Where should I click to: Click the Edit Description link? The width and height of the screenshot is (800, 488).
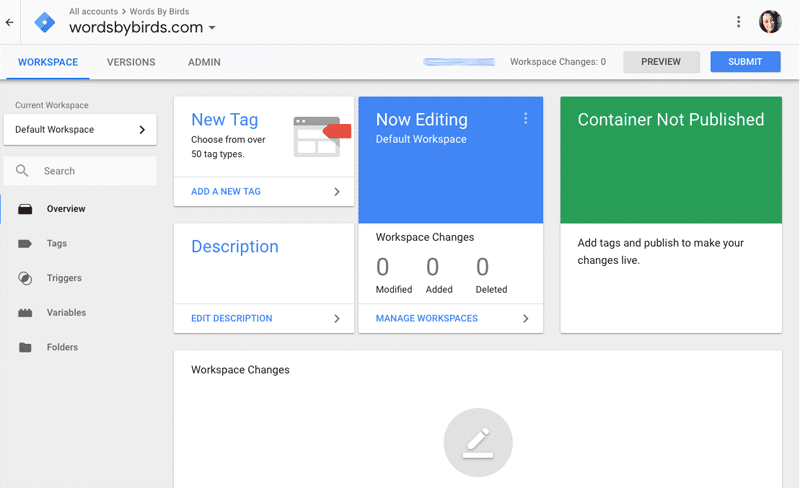231,319
